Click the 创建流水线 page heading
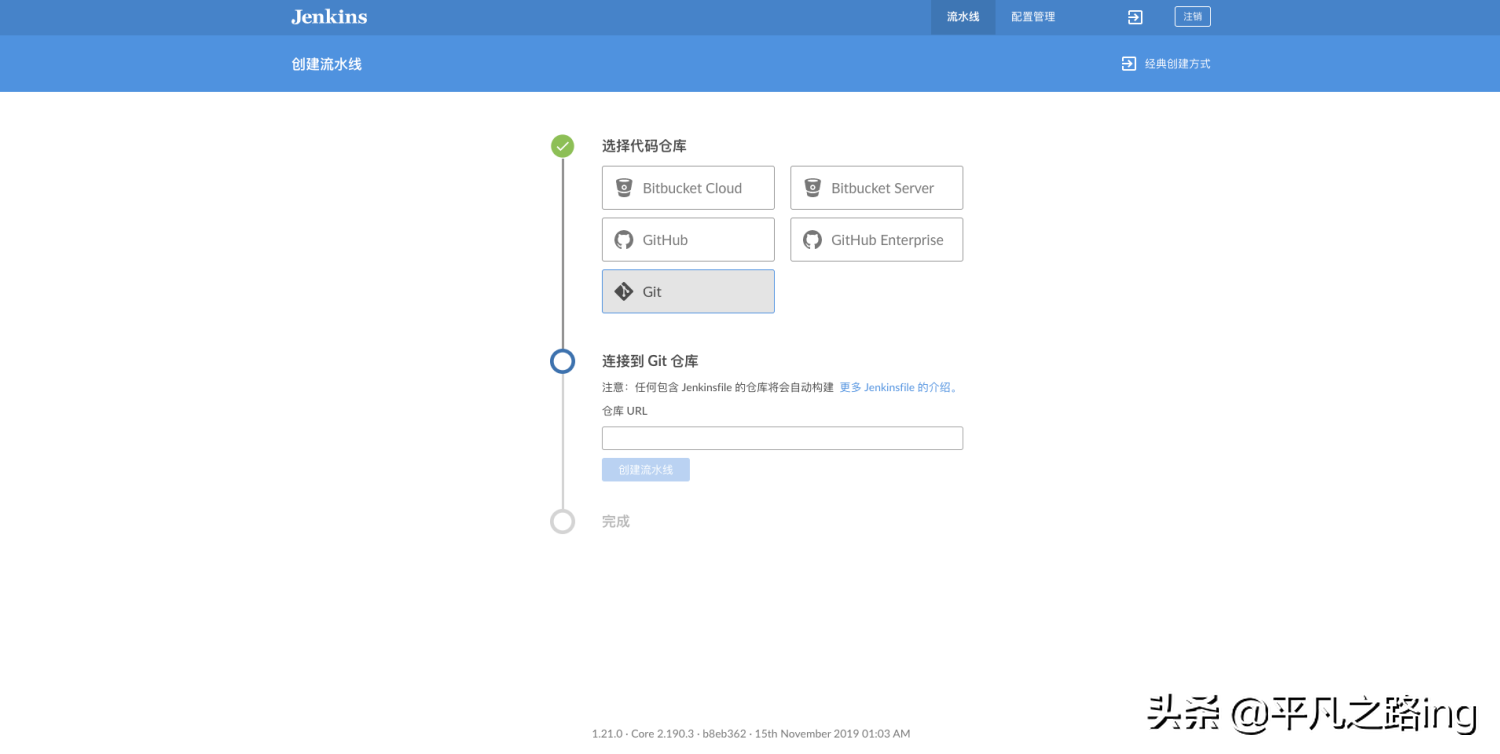Image resolution: width=1500 pixels, height=754 pixels. click(327, 64)
